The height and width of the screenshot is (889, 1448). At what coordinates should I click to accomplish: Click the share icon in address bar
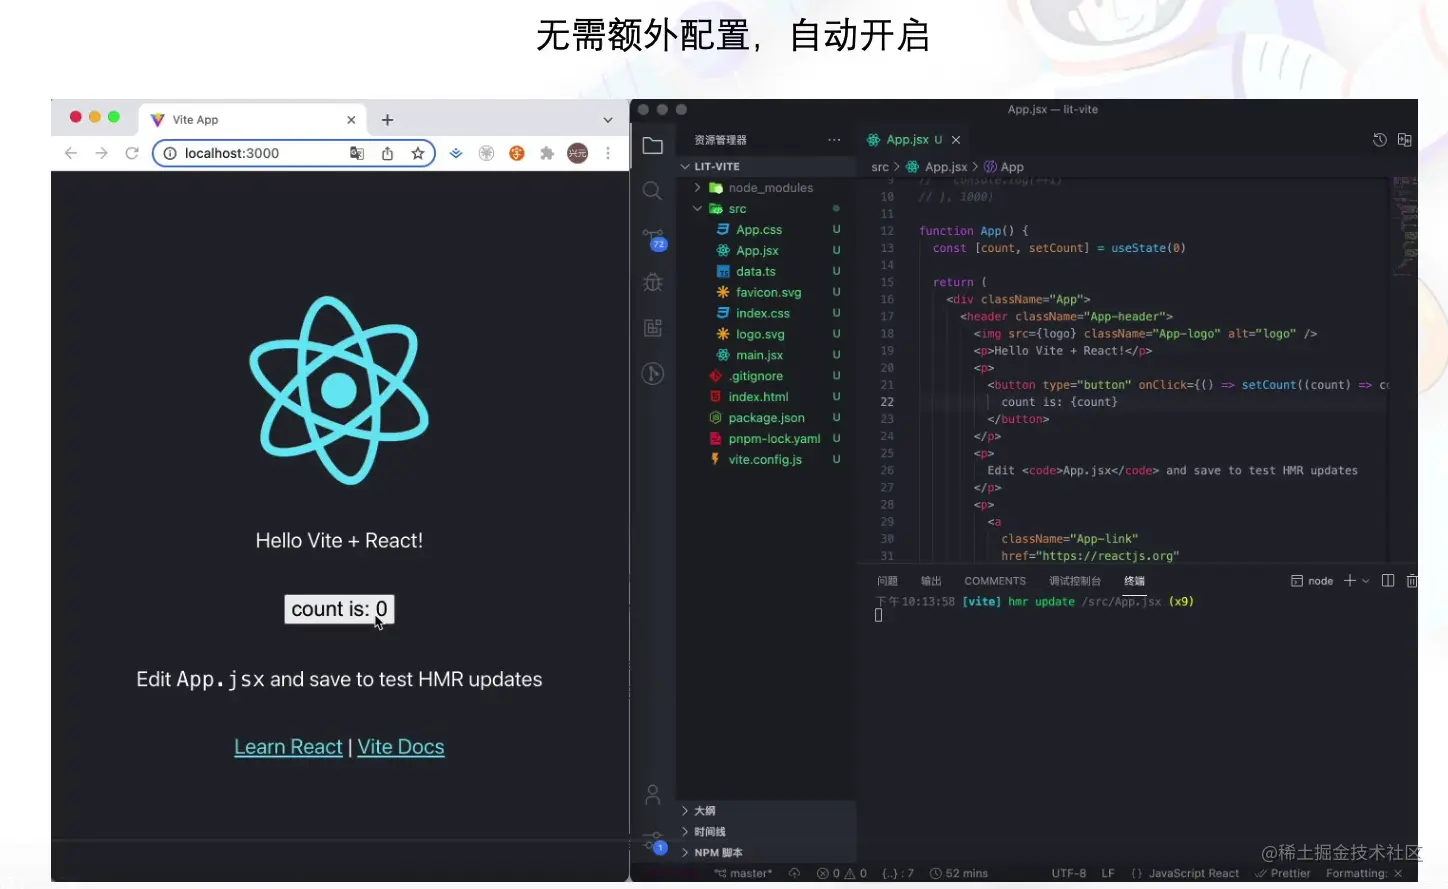pos(387,153)
